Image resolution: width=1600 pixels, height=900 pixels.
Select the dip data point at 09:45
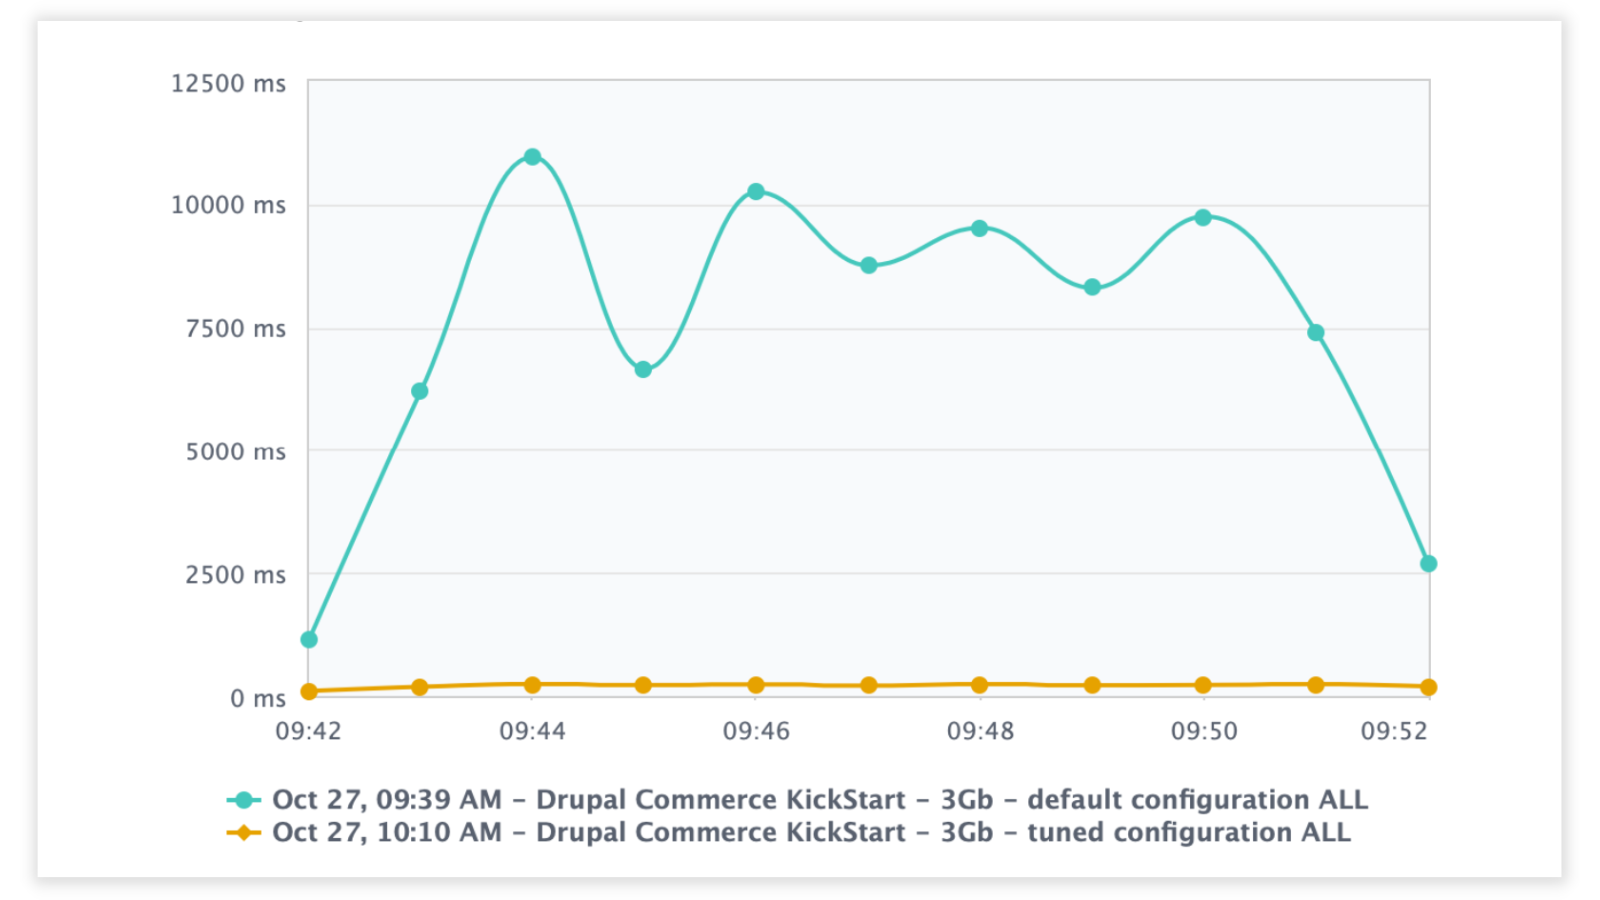click(643, 368)
